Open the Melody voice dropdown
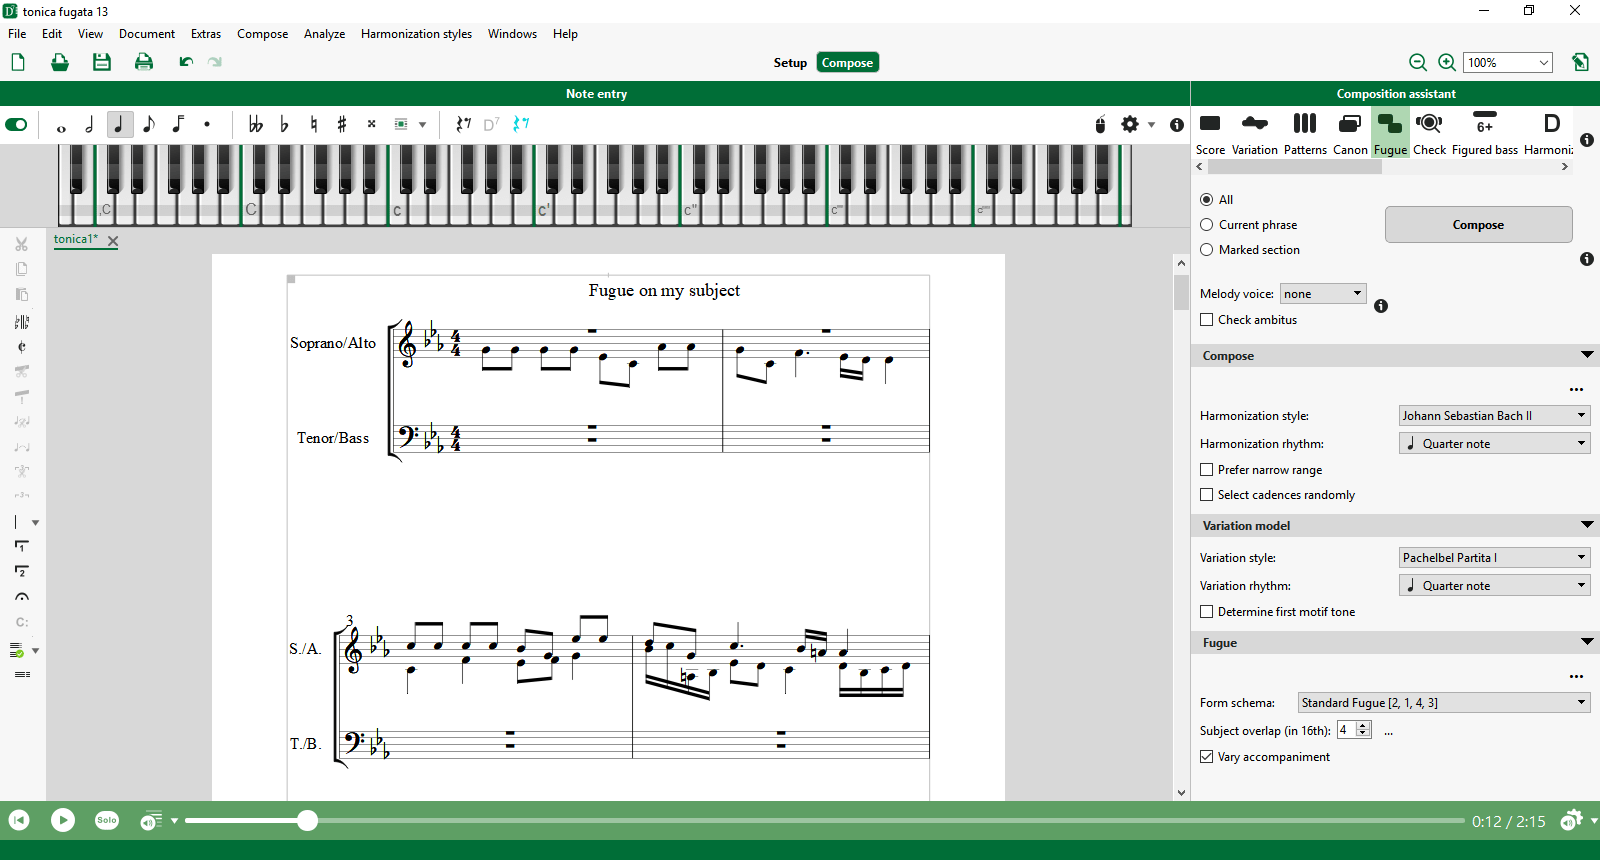Image resolution: width=1600 pixels, height=860 pixels. click(1323, 294)
